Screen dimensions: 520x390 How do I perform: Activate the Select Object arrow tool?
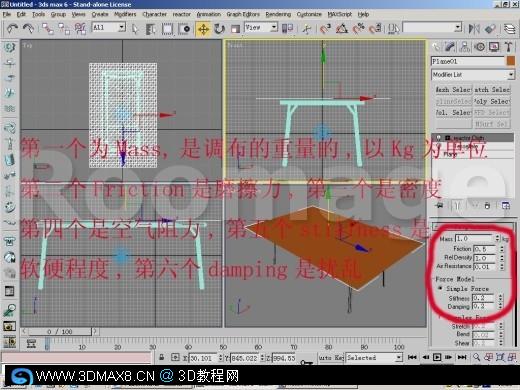coord(135,29)
